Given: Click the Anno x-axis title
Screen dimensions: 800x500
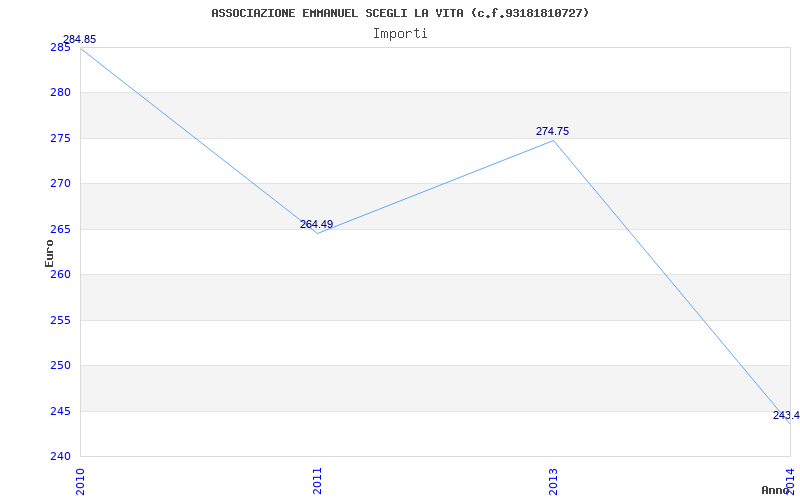Looking at the screenshot, I should (776, 490).
